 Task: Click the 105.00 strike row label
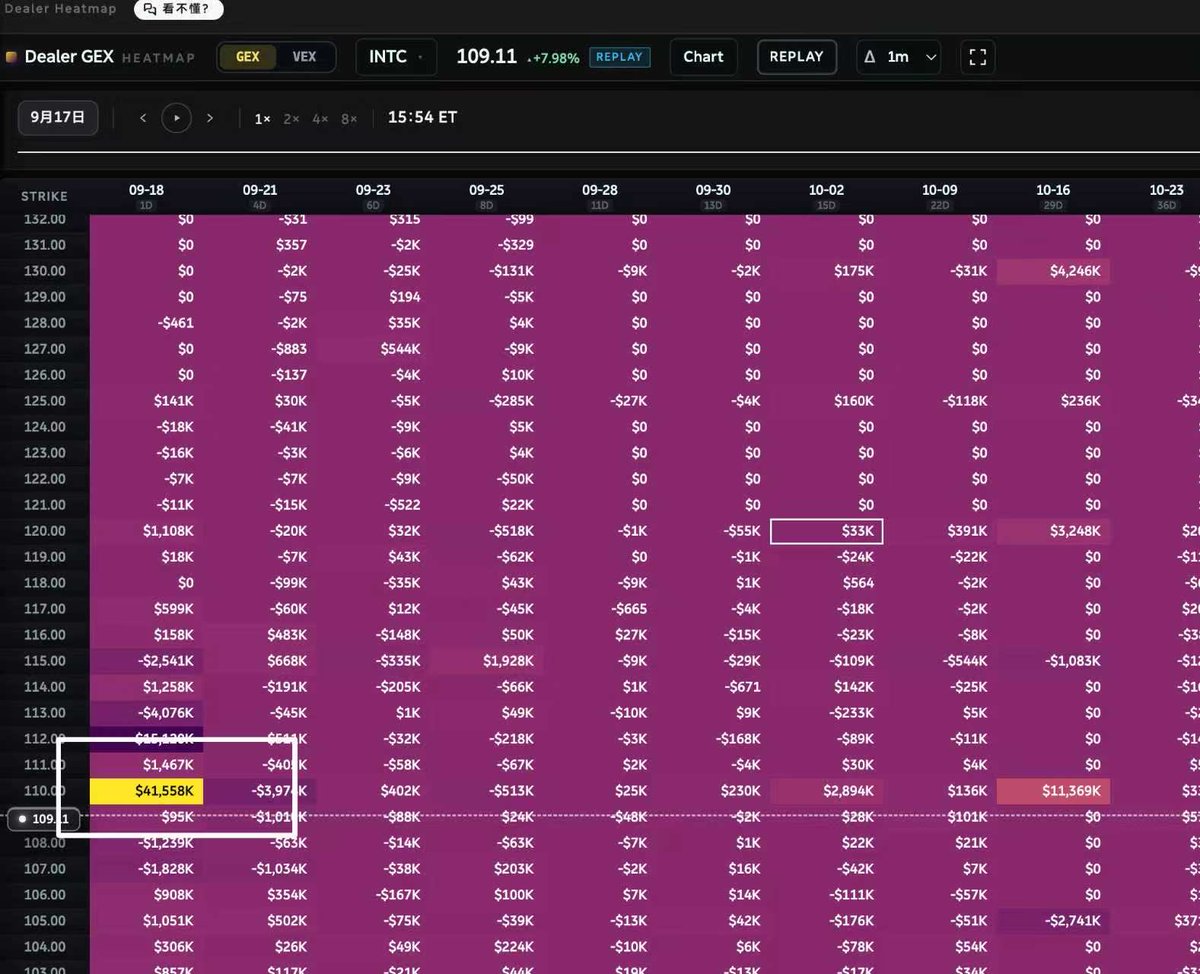44,921
